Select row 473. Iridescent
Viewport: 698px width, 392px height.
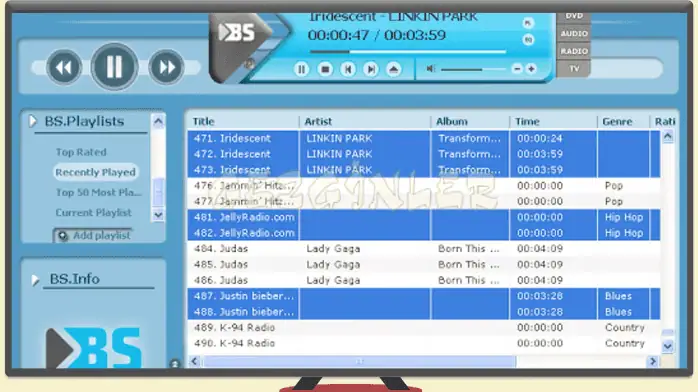[x=423, y=170]
